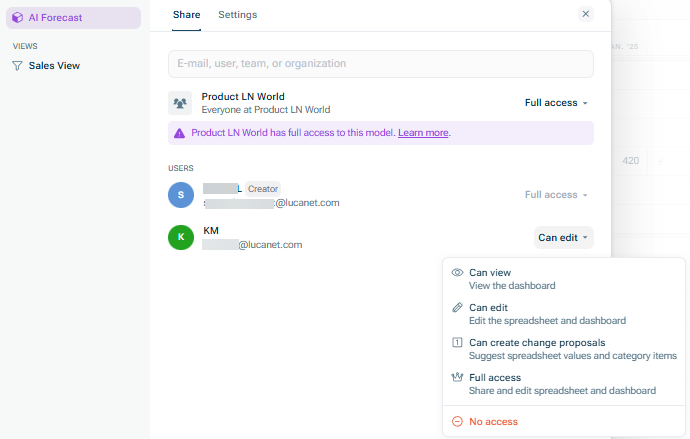Click the USERS section heading
690x439 pixels.
[180, 168]
